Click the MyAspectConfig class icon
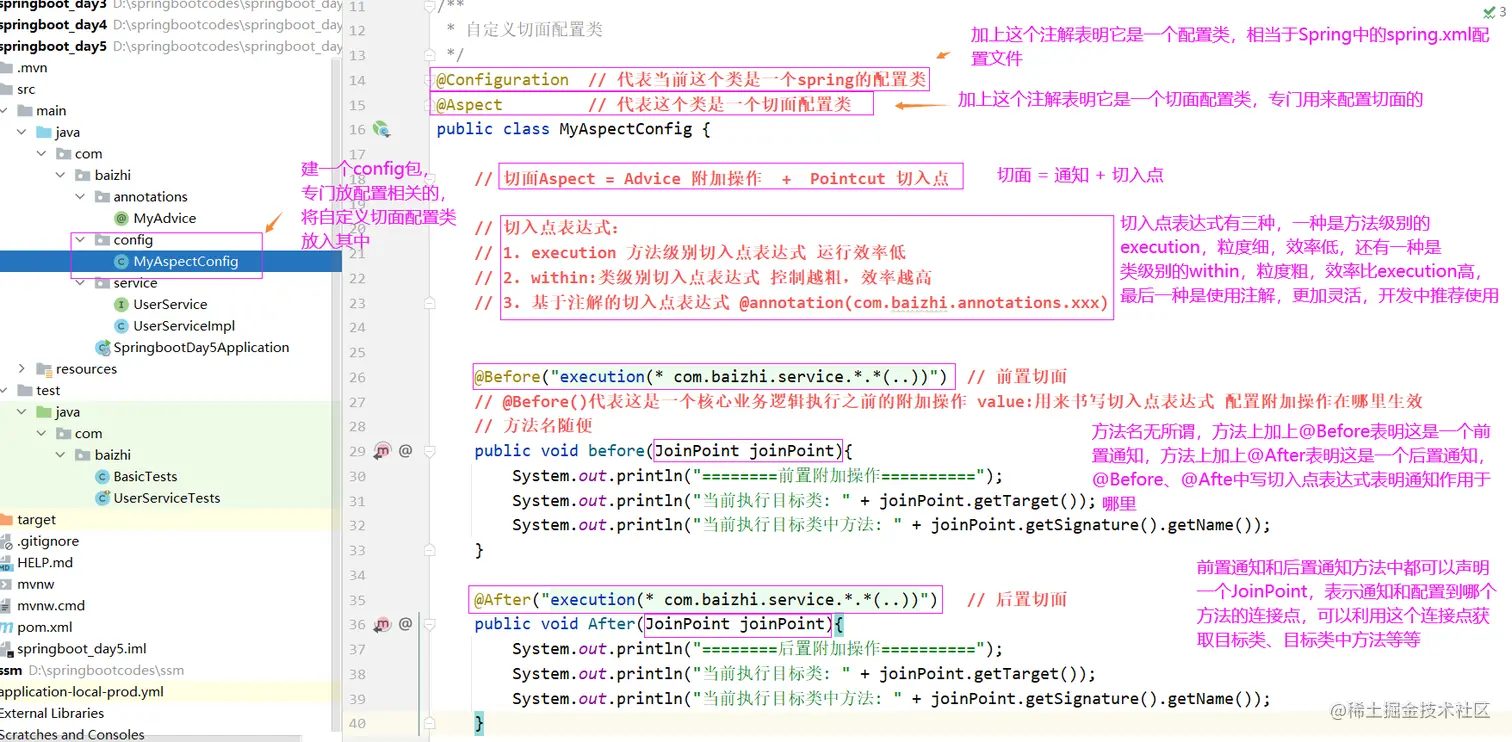Screen dimensions: 1512x742 [x=121, y=261]
